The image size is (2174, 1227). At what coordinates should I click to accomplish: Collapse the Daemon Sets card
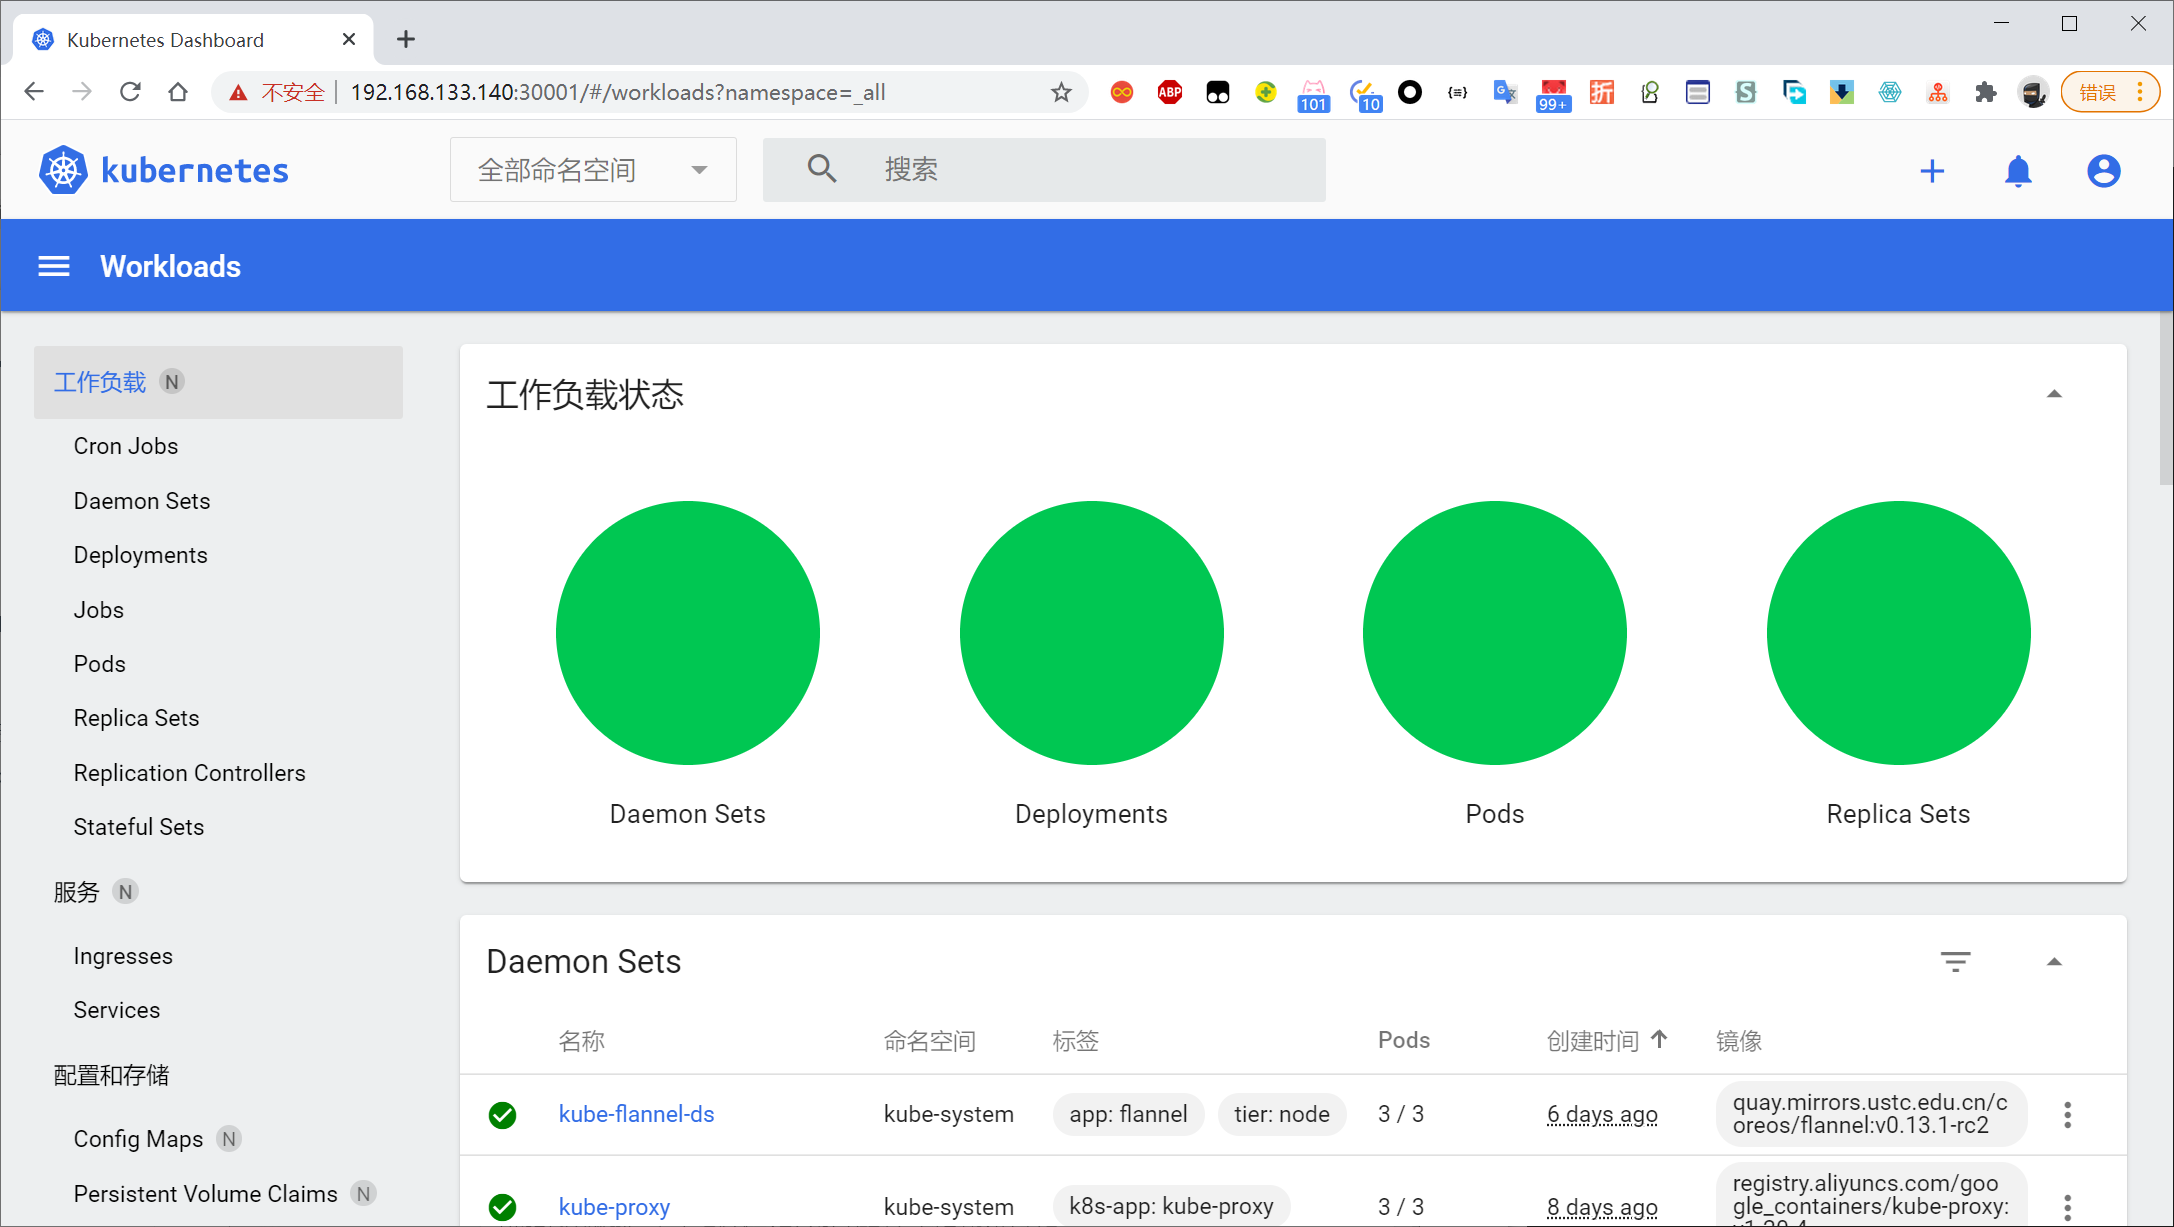click(2054, 961)
